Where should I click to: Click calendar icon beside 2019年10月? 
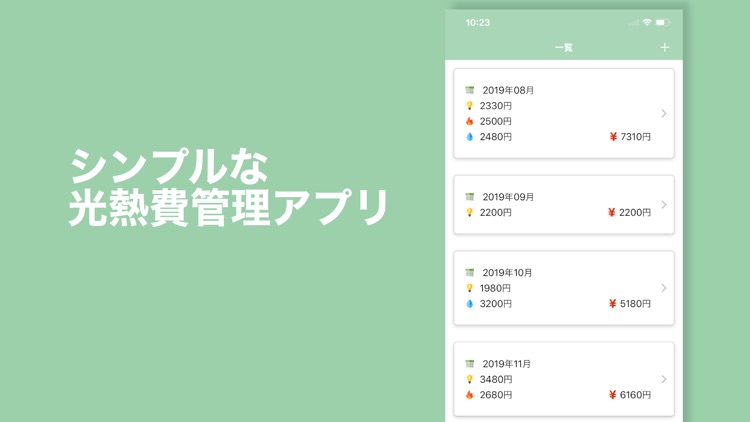click(x=470, y=273)
